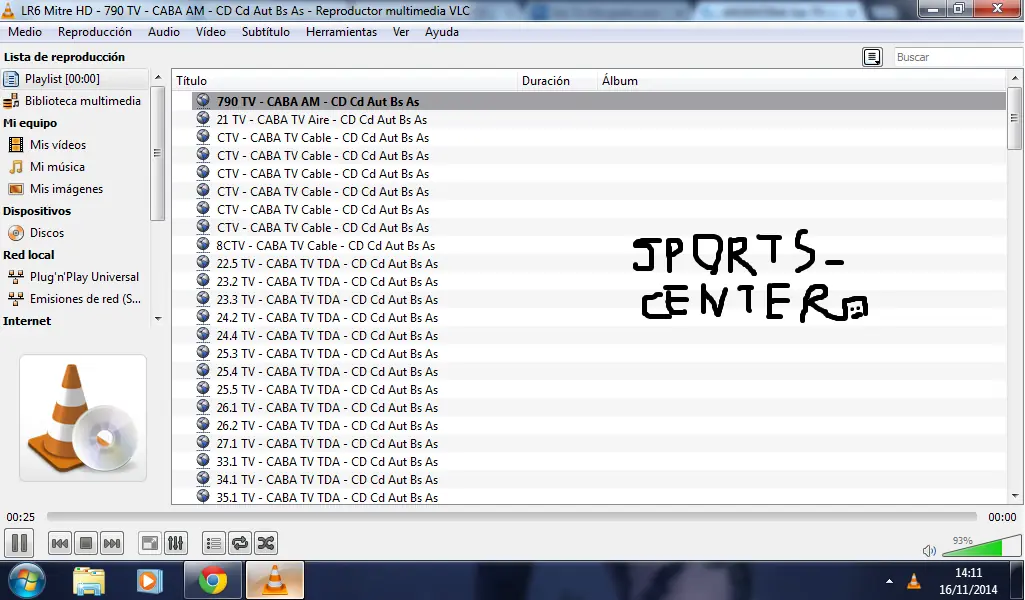Image resolution: width=1025 pixels, height=600 pixels.
Task: Open Mis vídeos folder
Action: (x=58, y=145)
